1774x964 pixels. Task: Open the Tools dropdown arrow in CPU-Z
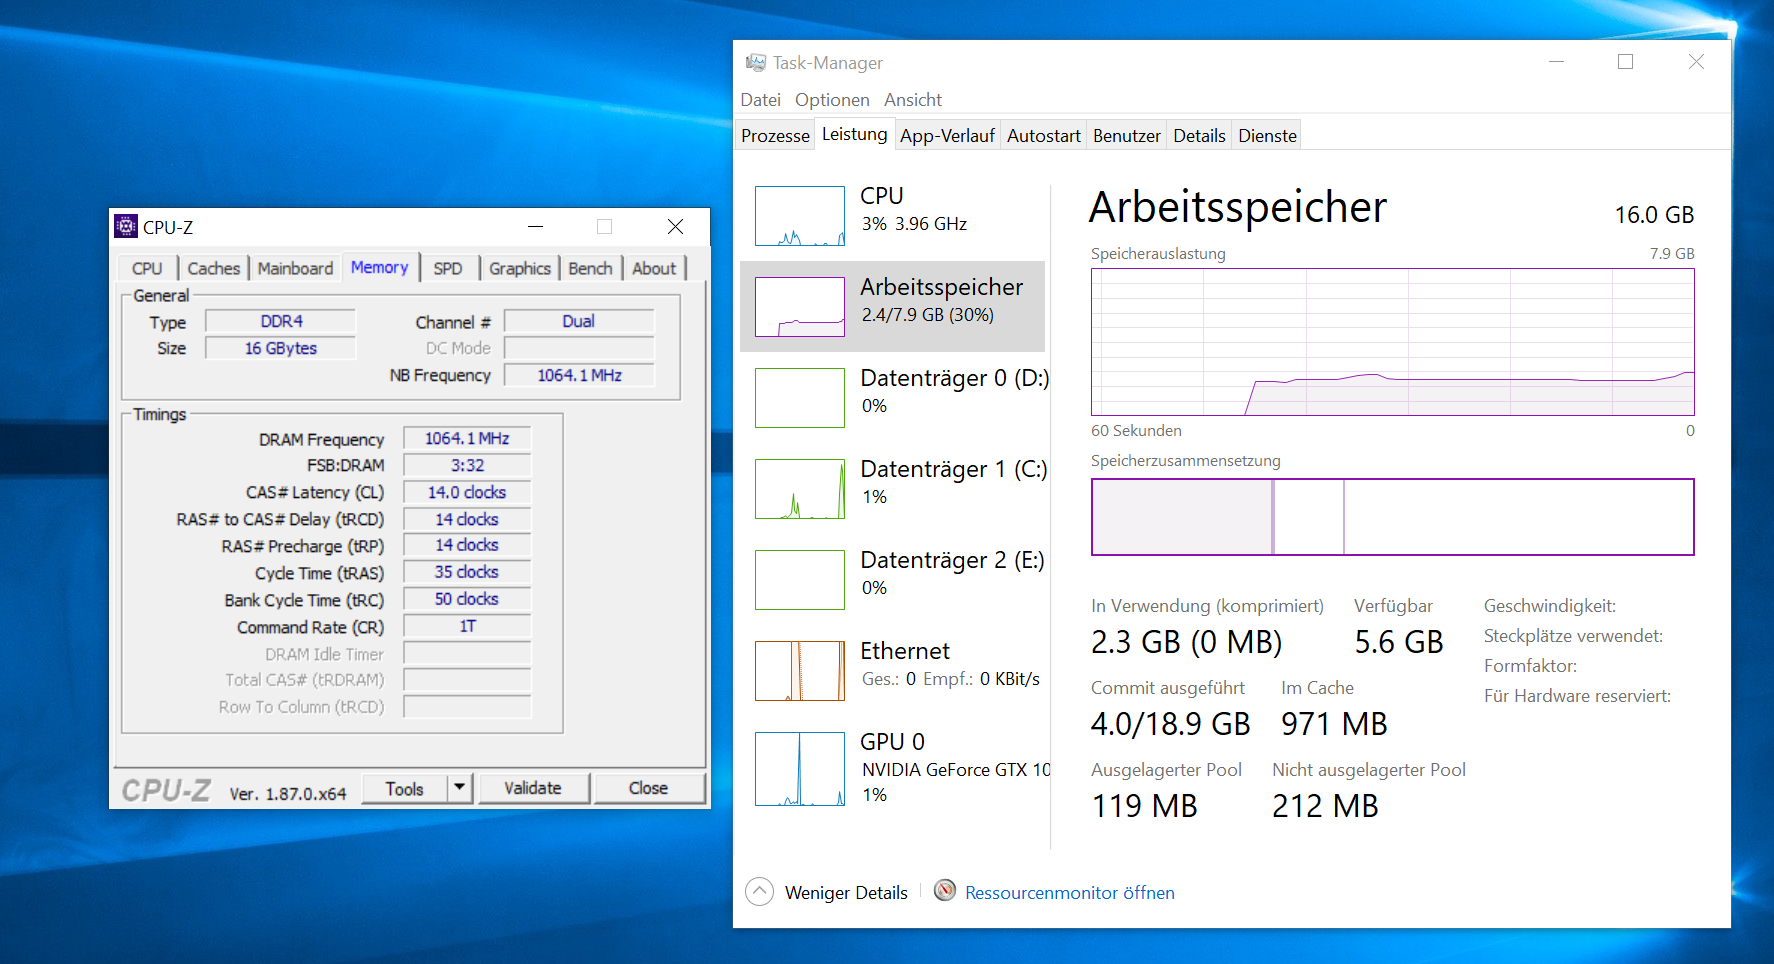(x=459, y=787)
